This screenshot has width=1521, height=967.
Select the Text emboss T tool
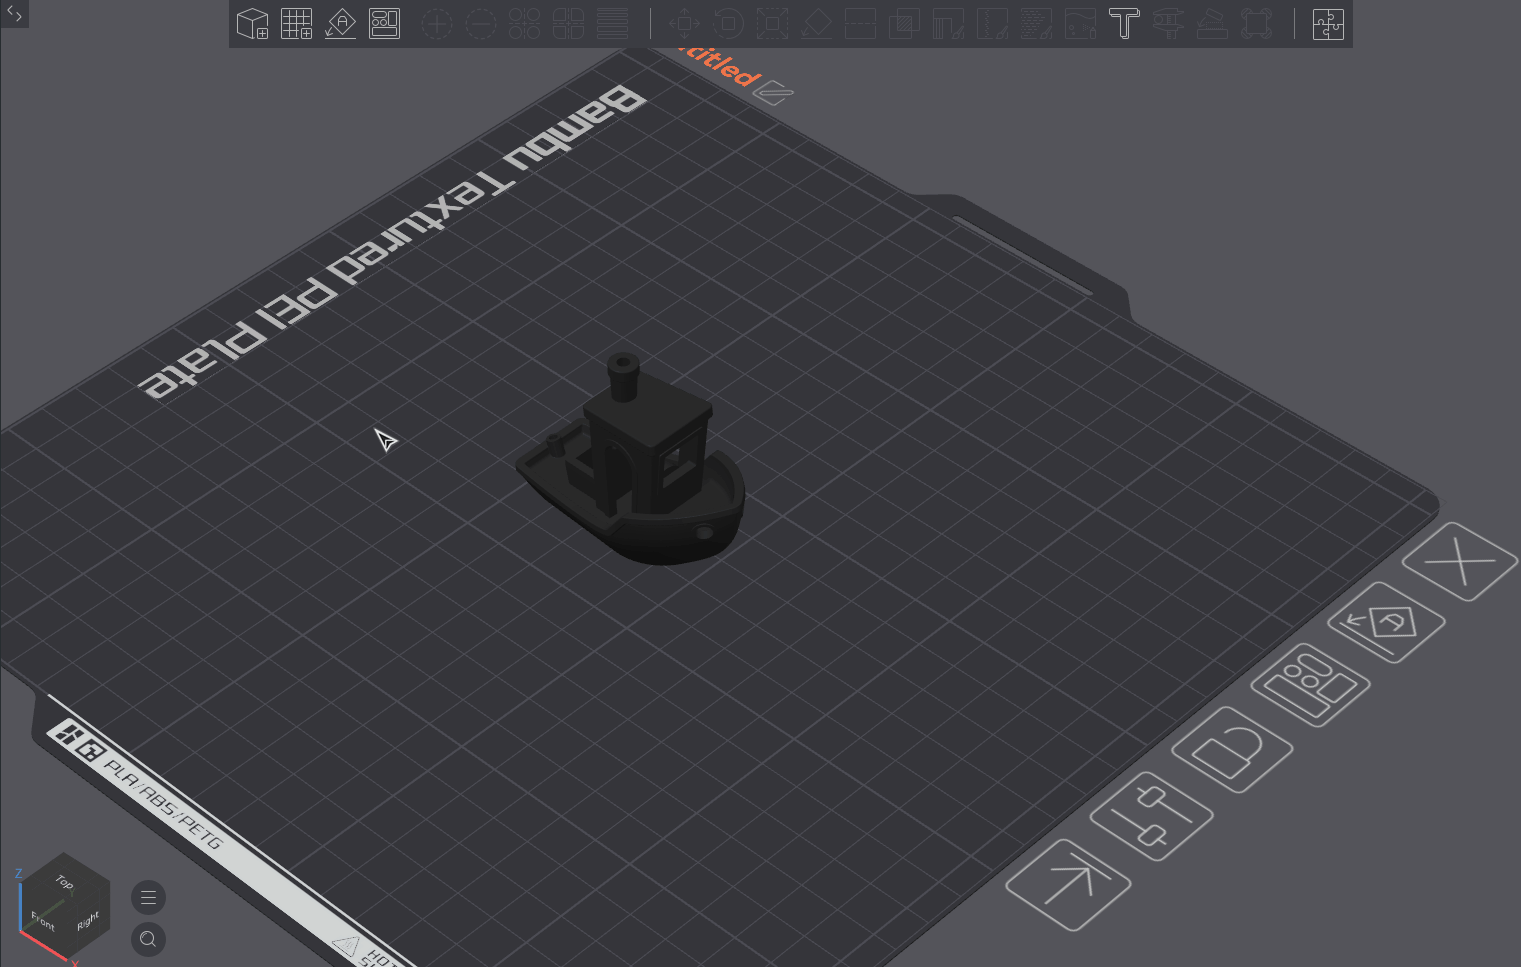pos(1124,23)
